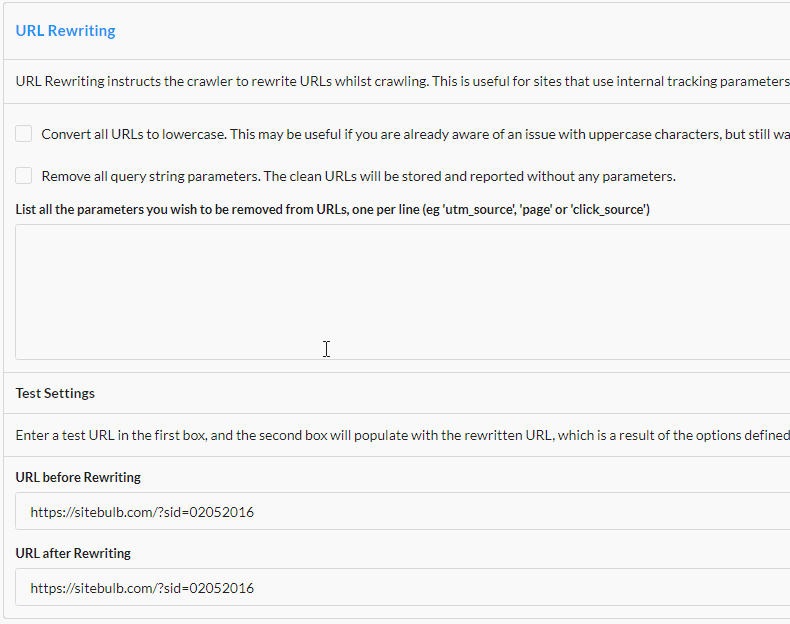Tick the Remove all query string parameters checkbox
The width and height of the screenshot is (790, 624).
pos(24,176)
